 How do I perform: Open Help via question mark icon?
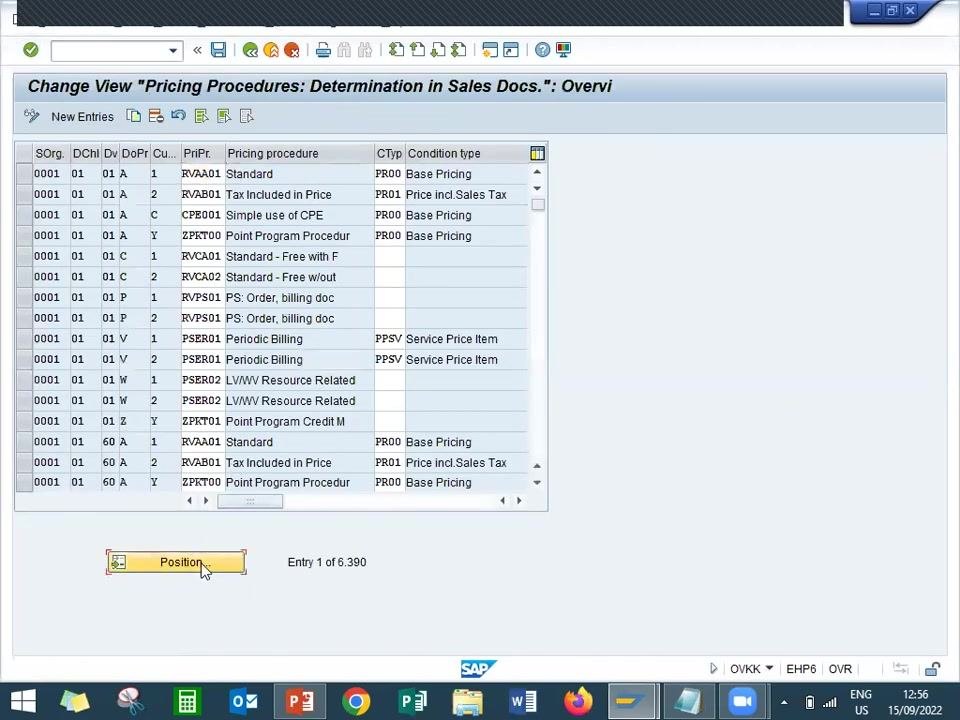click(542, 50)
